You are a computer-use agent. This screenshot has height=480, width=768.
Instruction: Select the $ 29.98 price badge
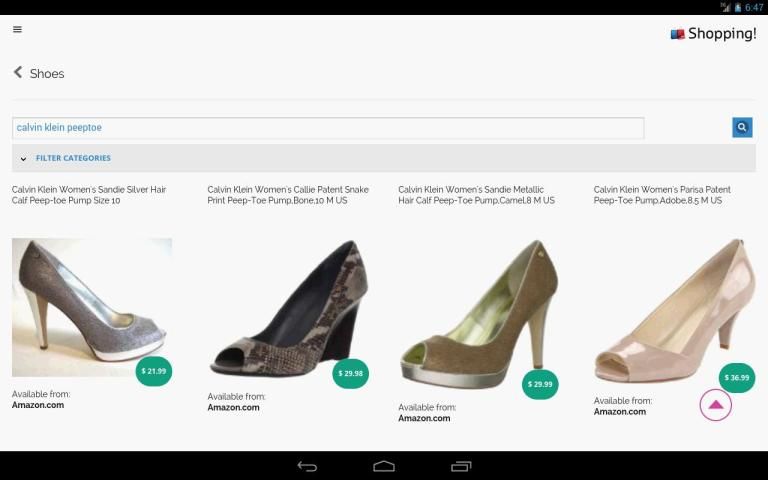click(x=350, y=374)
